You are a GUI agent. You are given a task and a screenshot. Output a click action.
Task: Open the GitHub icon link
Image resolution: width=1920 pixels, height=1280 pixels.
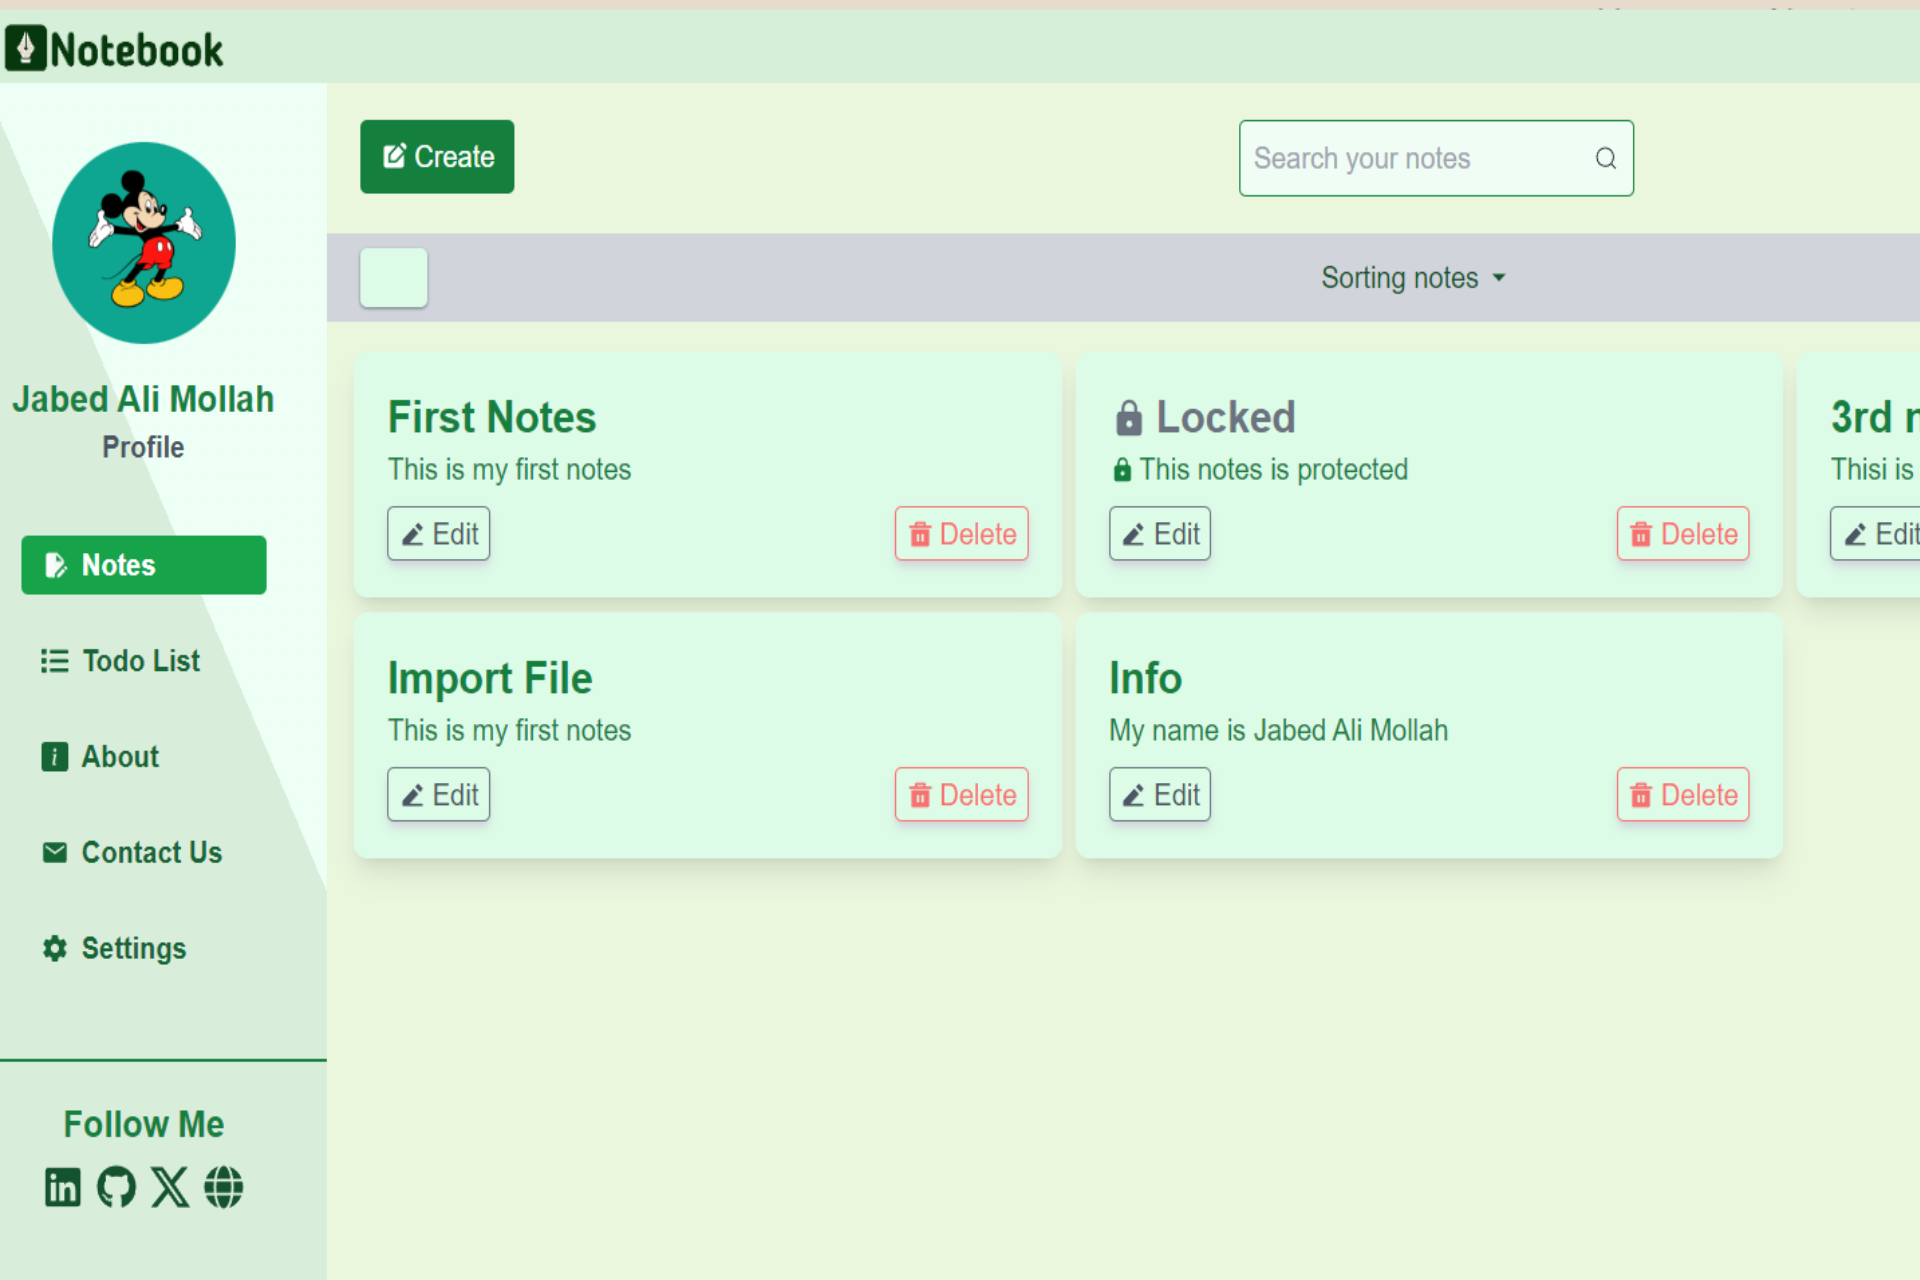click(116, 1187)
